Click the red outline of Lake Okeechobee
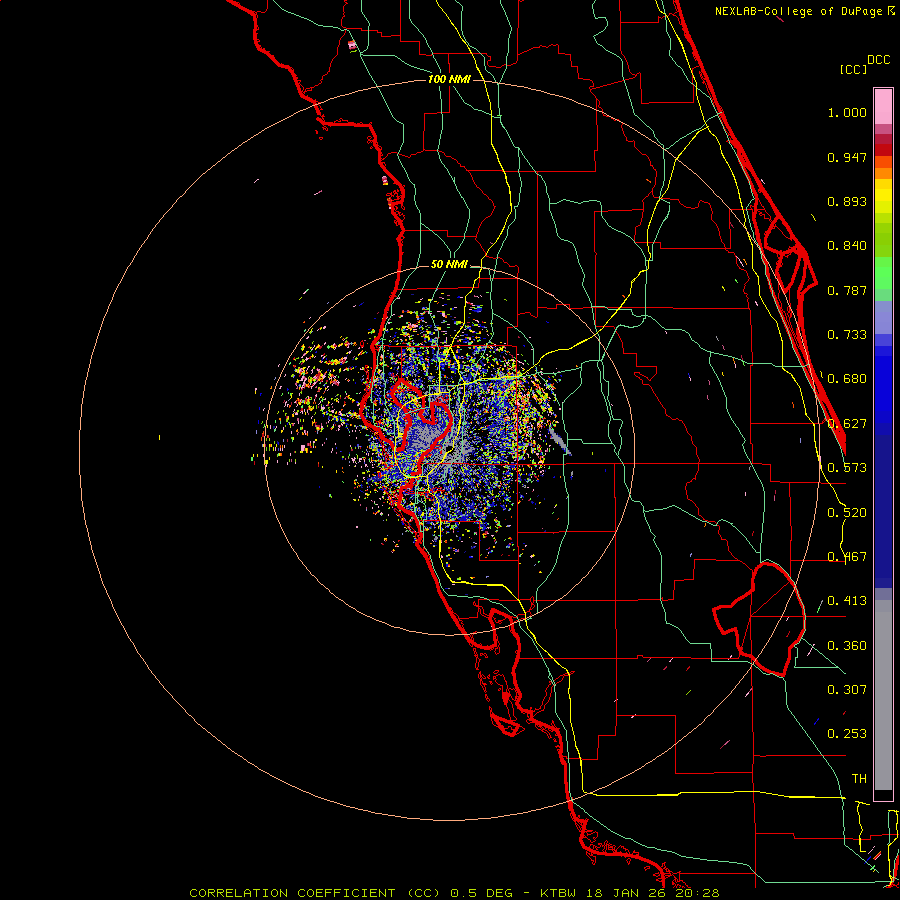Image resolution: width=900 pixels, height=900 pixels. click(x=759, y=619)
